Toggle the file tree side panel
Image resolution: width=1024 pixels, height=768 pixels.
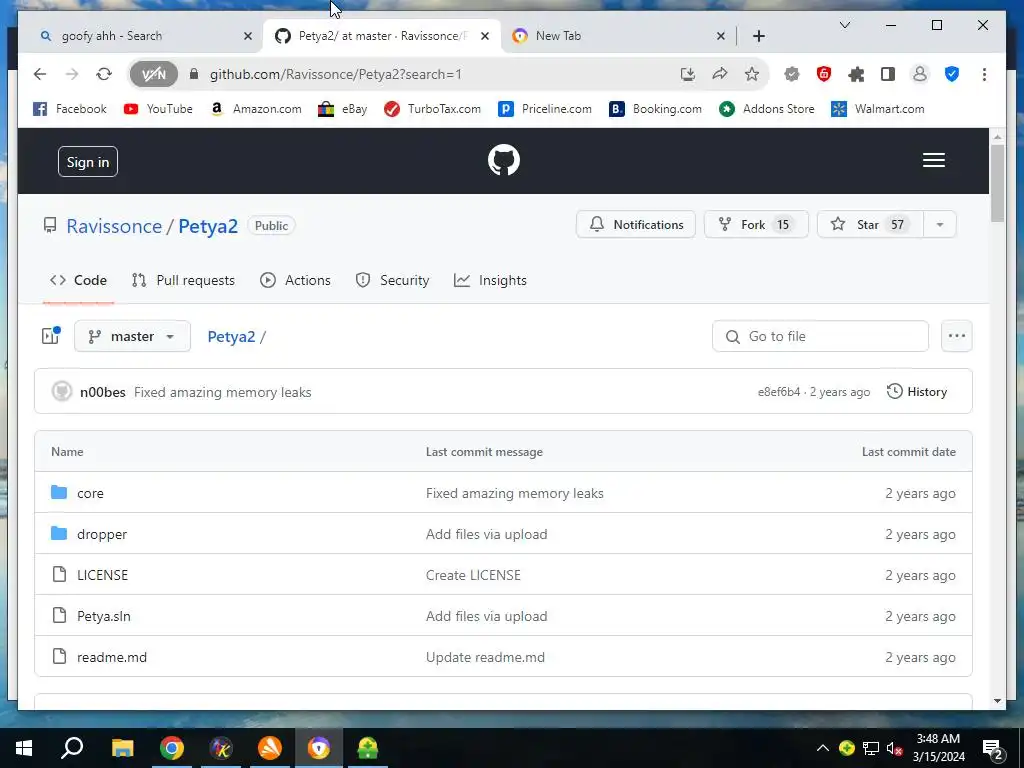click(51, 336)
